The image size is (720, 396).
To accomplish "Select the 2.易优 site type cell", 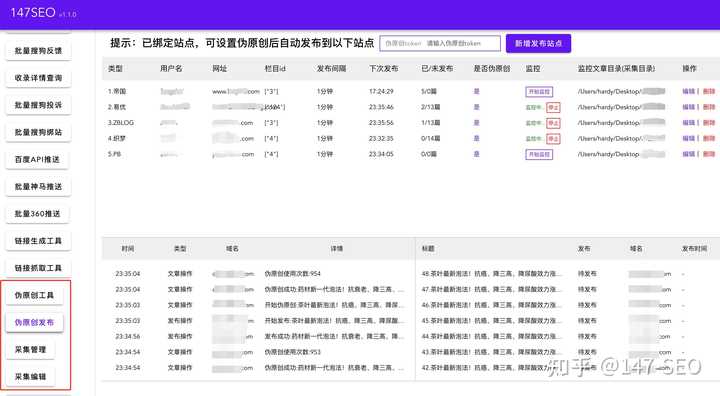I will [x=117, y=107].
